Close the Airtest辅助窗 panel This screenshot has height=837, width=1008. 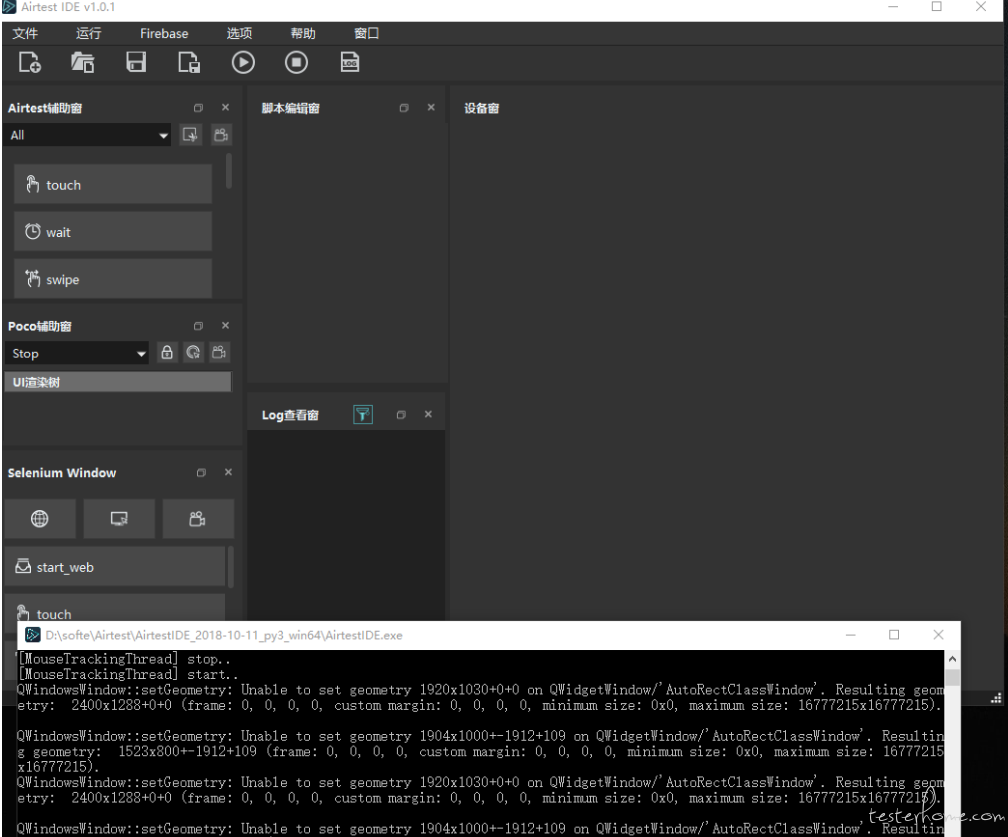click(225, 107)
